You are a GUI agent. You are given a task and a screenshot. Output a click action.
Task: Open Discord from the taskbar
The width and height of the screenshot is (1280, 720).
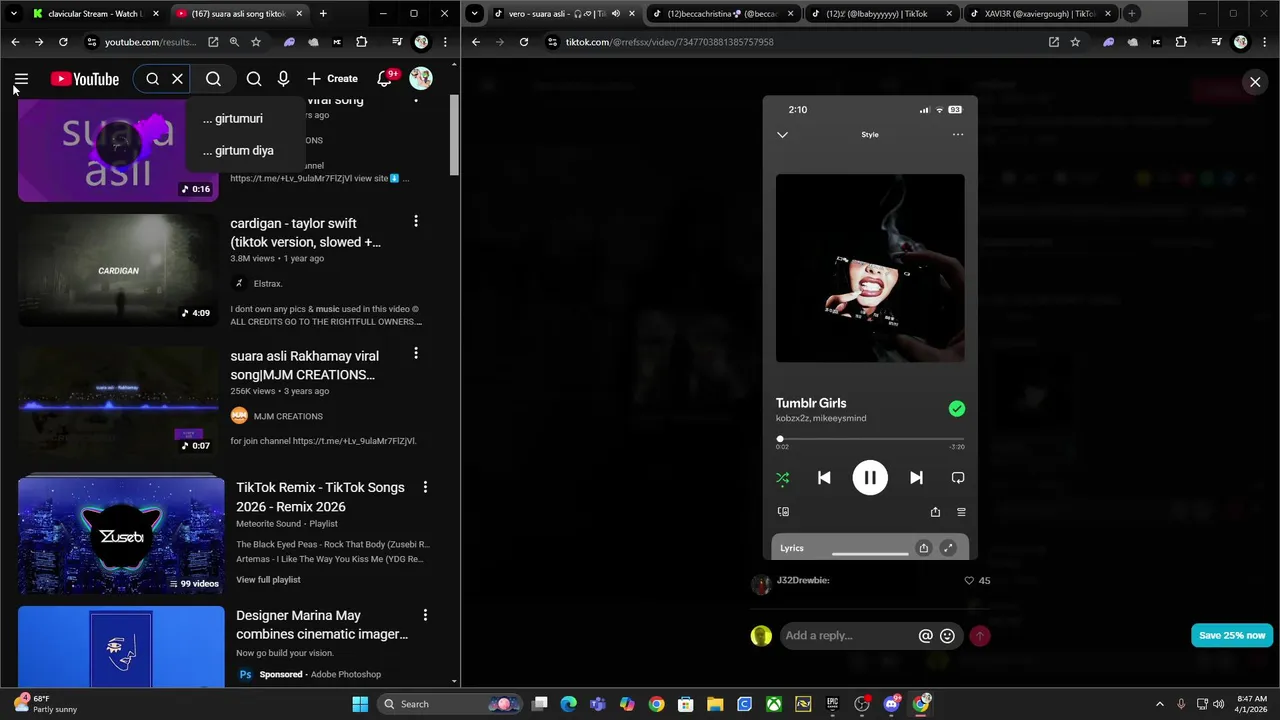point(891,704)
